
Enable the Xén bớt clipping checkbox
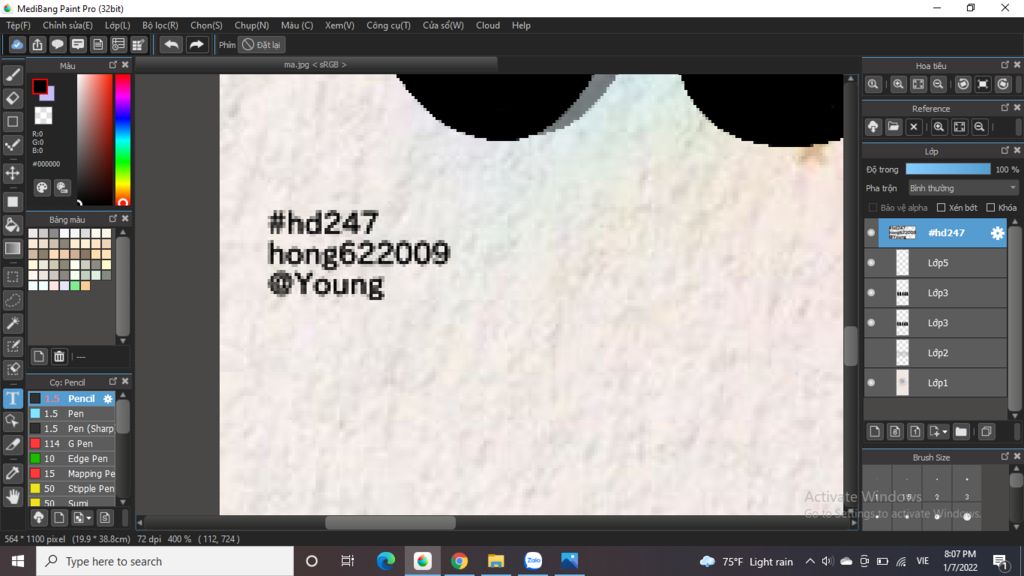941,208
